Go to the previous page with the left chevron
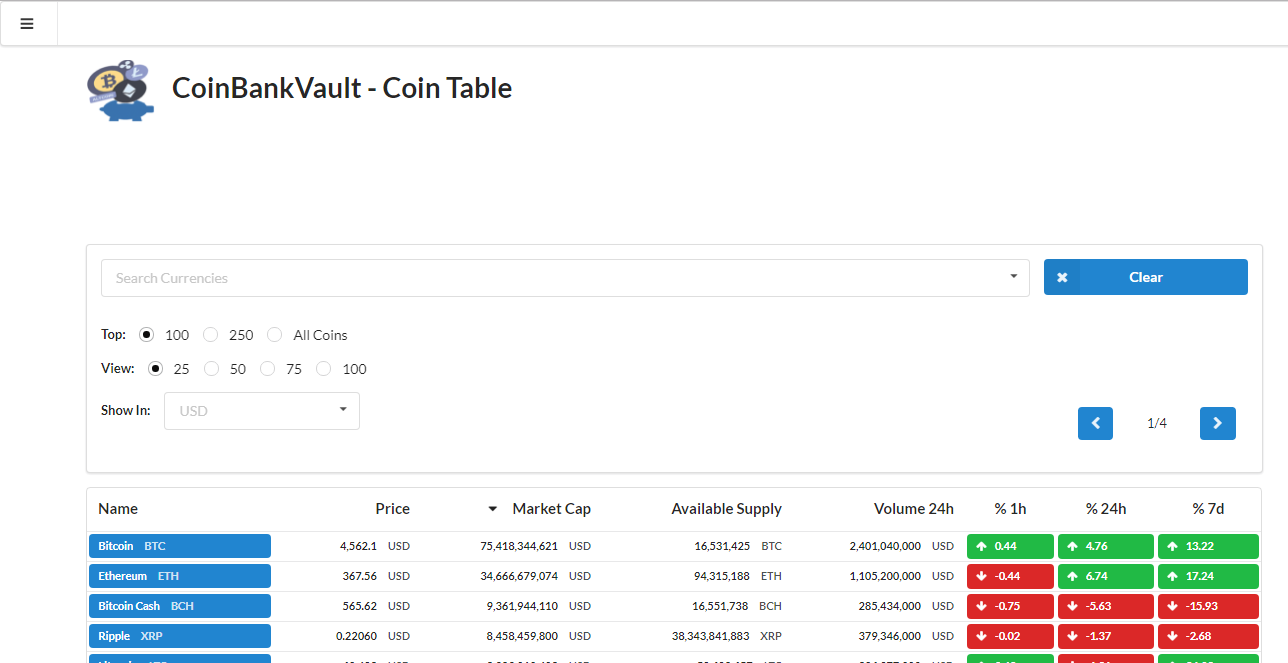Screen dimensions: 1288x663 1094,423
